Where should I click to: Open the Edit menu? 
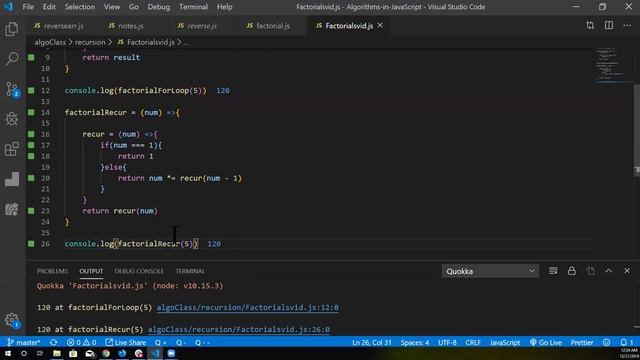pyautogui.click(x=49, y=7)
